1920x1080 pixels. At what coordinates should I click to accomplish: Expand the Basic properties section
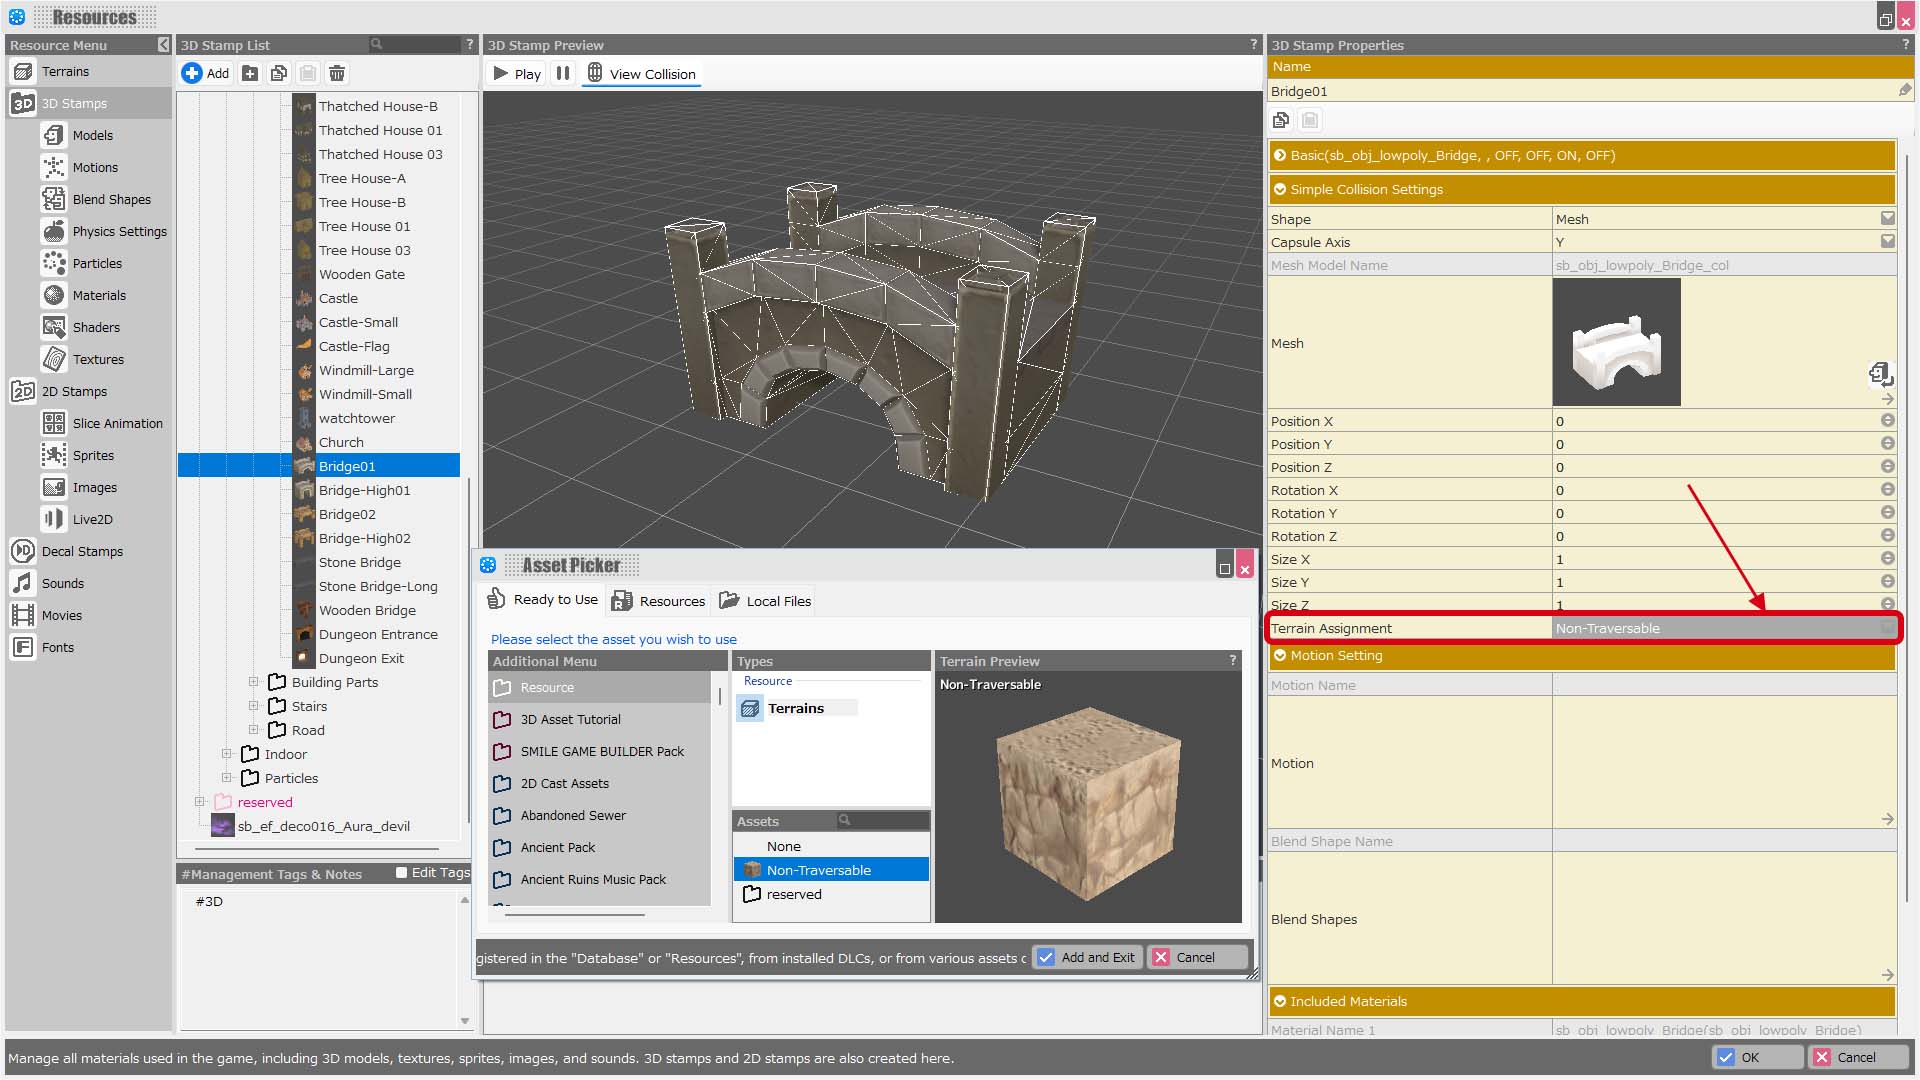click(x=1279, y=155)
